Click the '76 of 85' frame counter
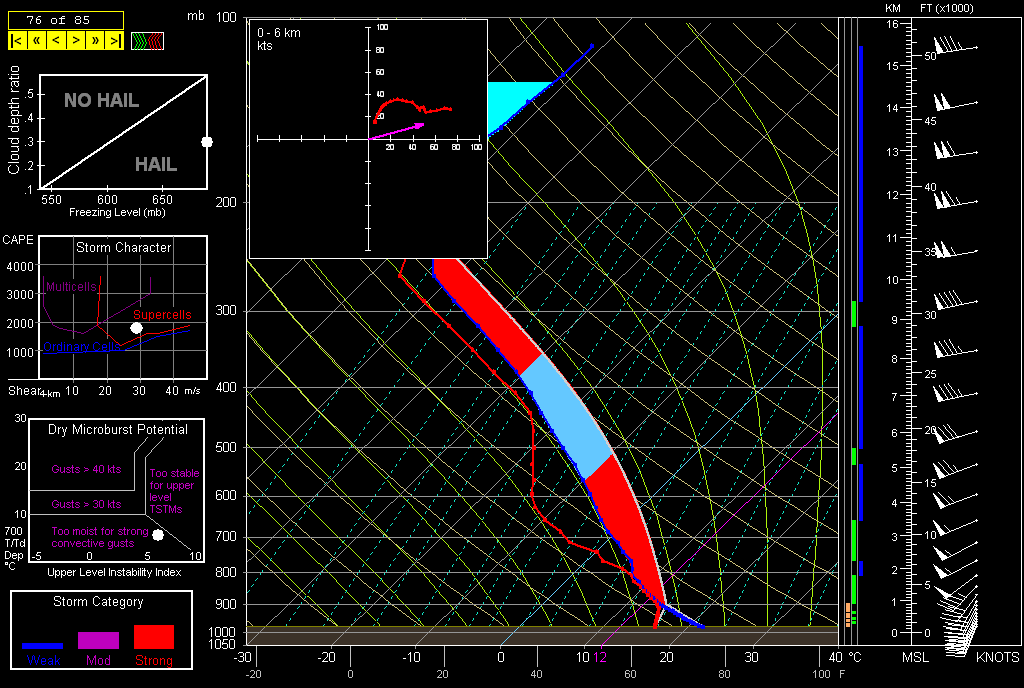 coord(65,20)
